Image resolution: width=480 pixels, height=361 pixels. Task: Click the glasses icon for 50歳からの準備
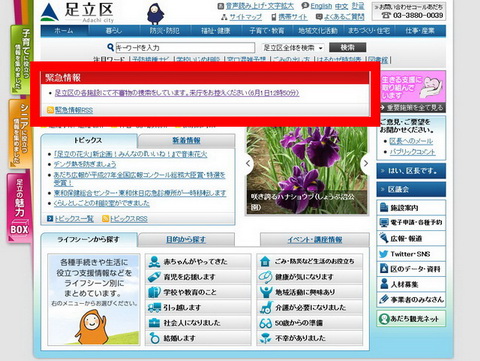point(266,323)
